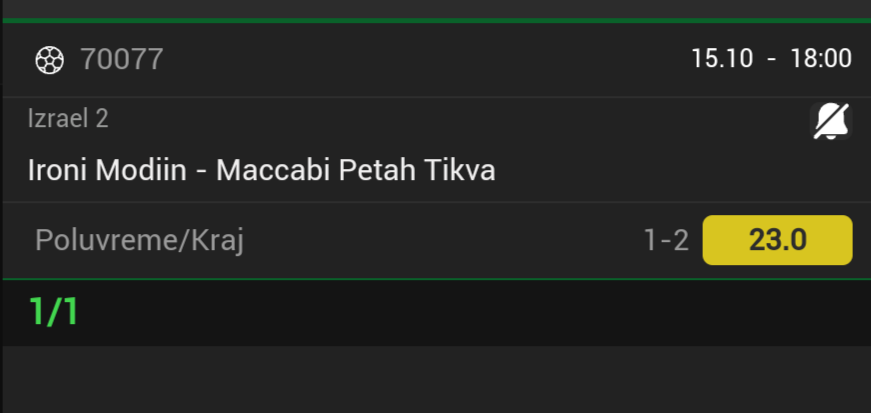
Task: Click empty header space right of 70077
Action: (x=420, y=60)
